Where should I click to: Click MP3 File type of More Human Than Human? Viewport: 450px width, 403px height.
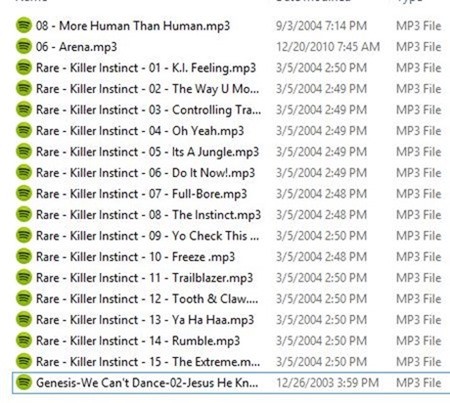pos(419,26)
